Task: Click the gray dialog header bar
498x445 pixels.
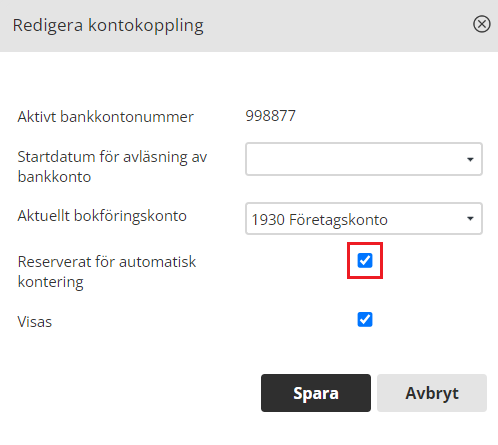Action: tap(249, 26)
